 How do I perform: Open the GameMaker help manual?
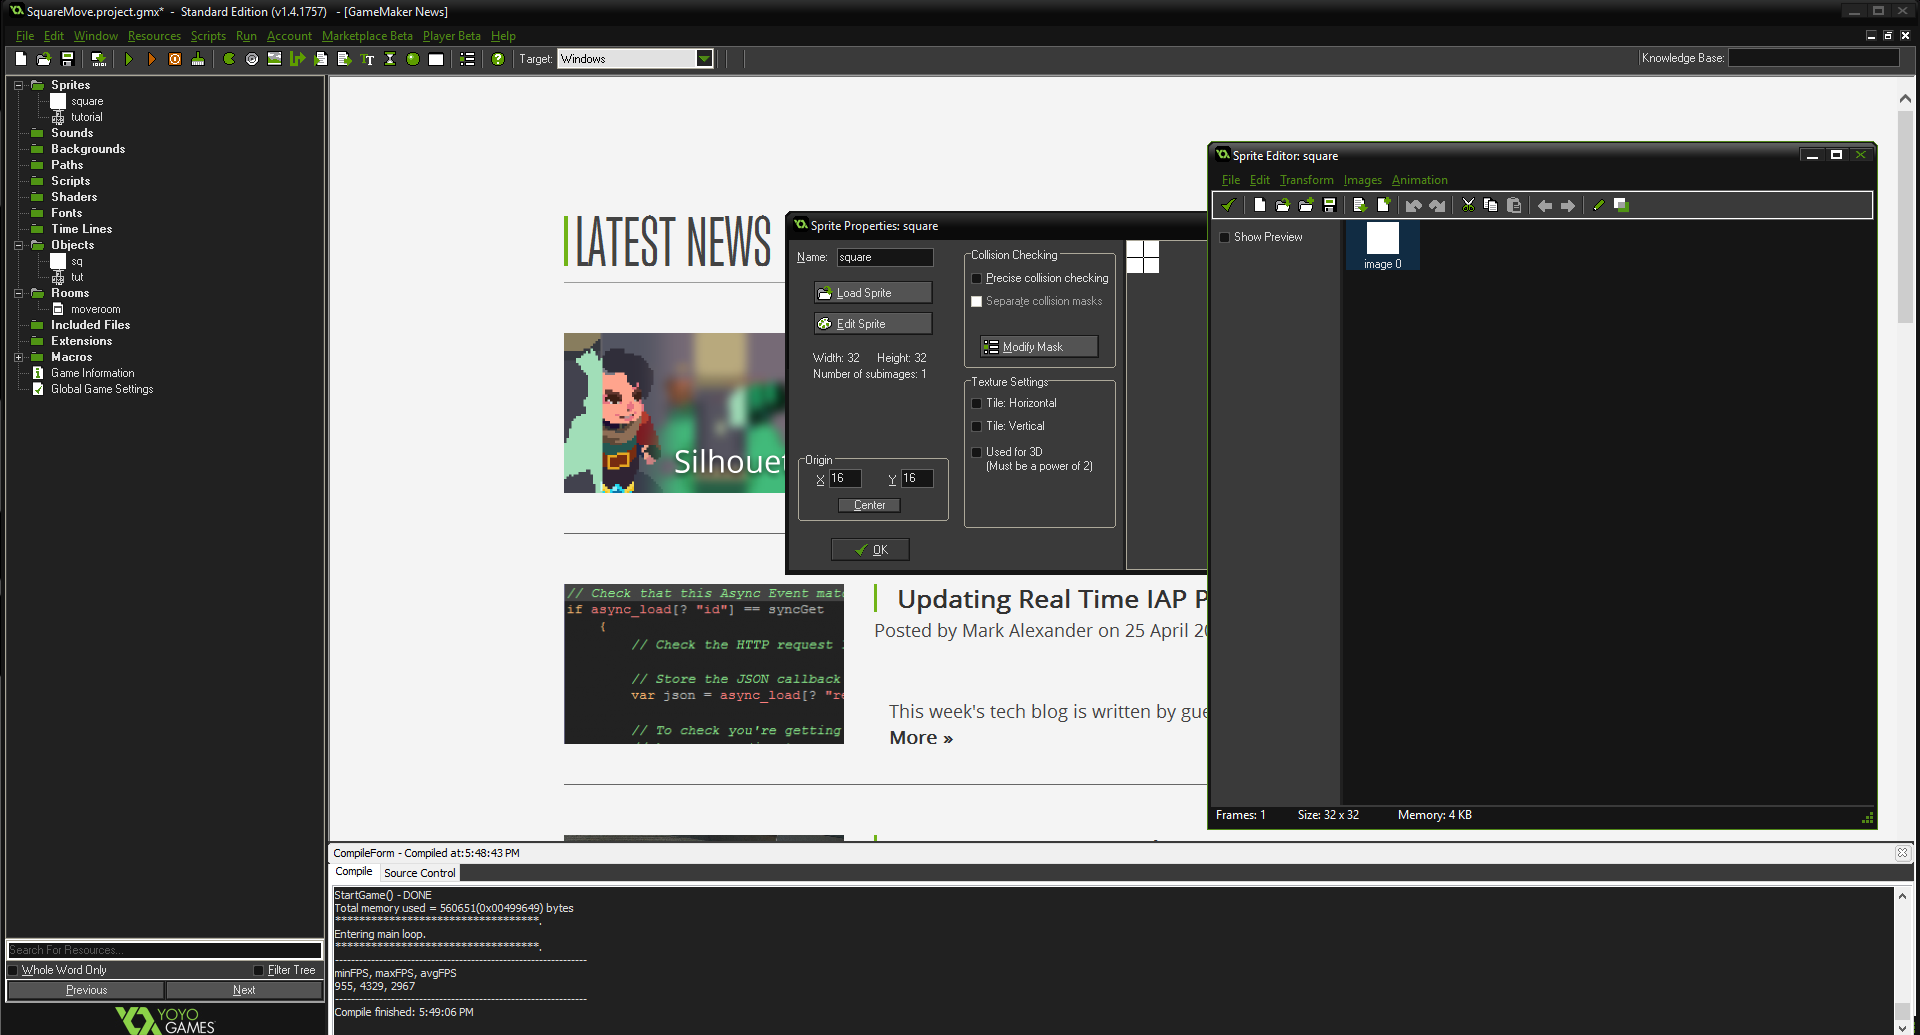pyautogui.click(x=498, y=59)
